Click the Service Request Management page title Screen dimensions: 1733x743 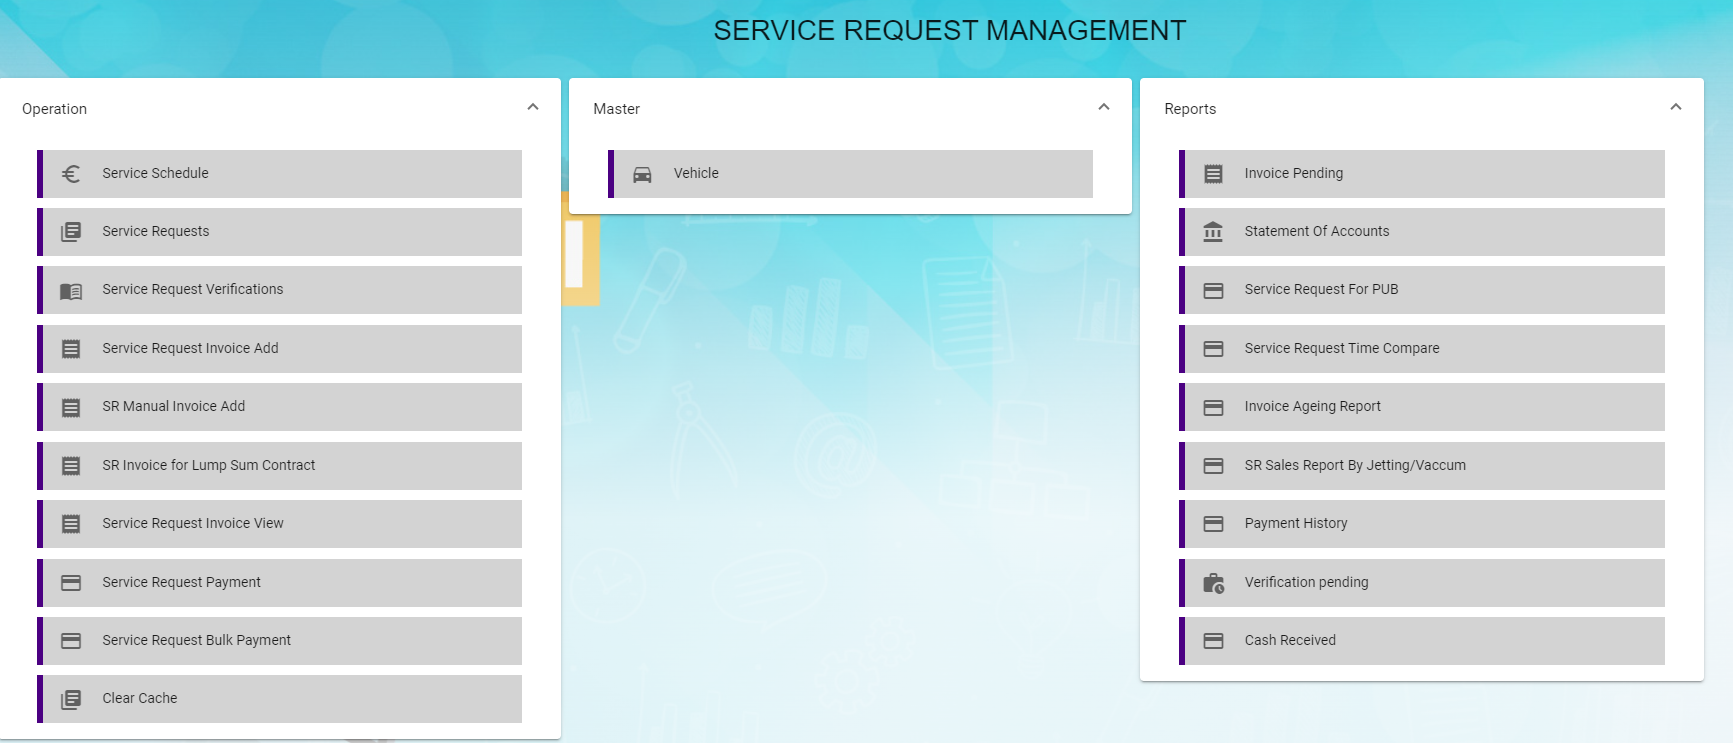(949, 31)
